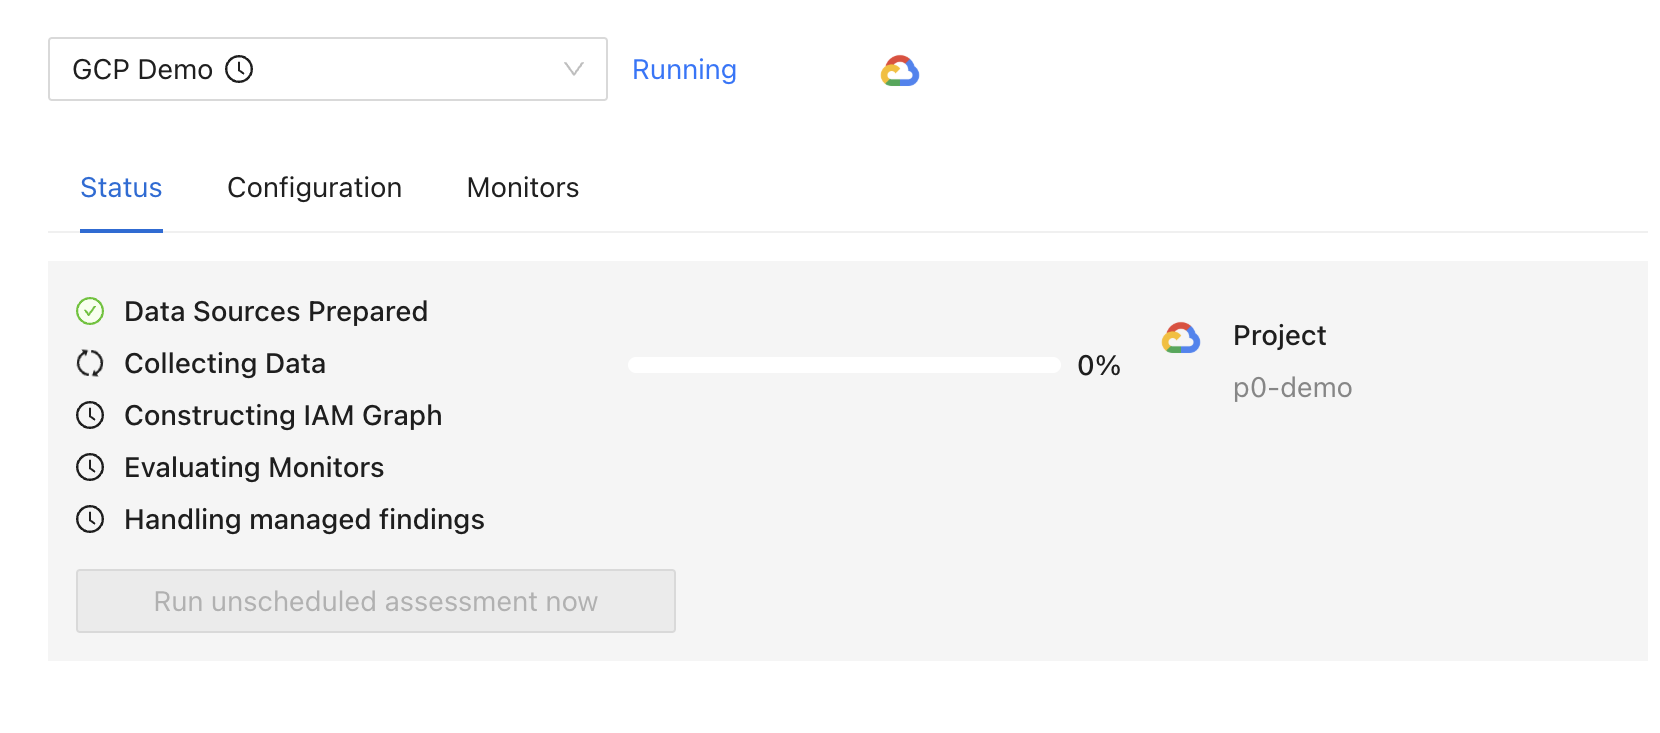Open the Configuration tab
Viewport: 1660px width, 733px height.
coord(314,188)
